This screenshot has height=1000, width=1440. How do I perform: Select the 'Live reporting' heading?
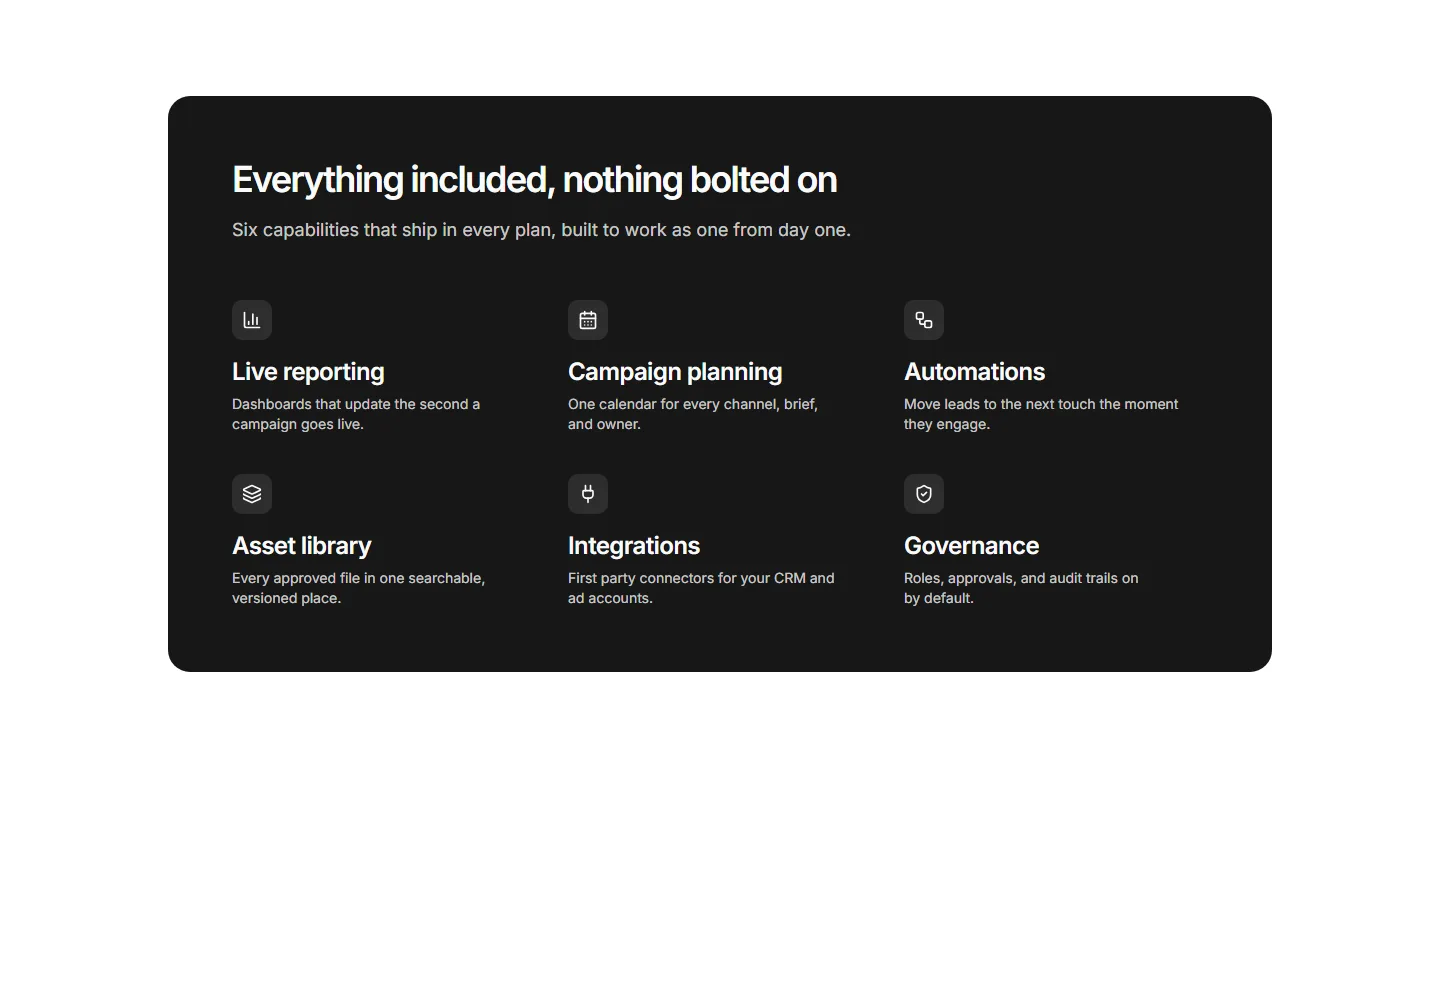pyautogui.click(x=308, y=372)
